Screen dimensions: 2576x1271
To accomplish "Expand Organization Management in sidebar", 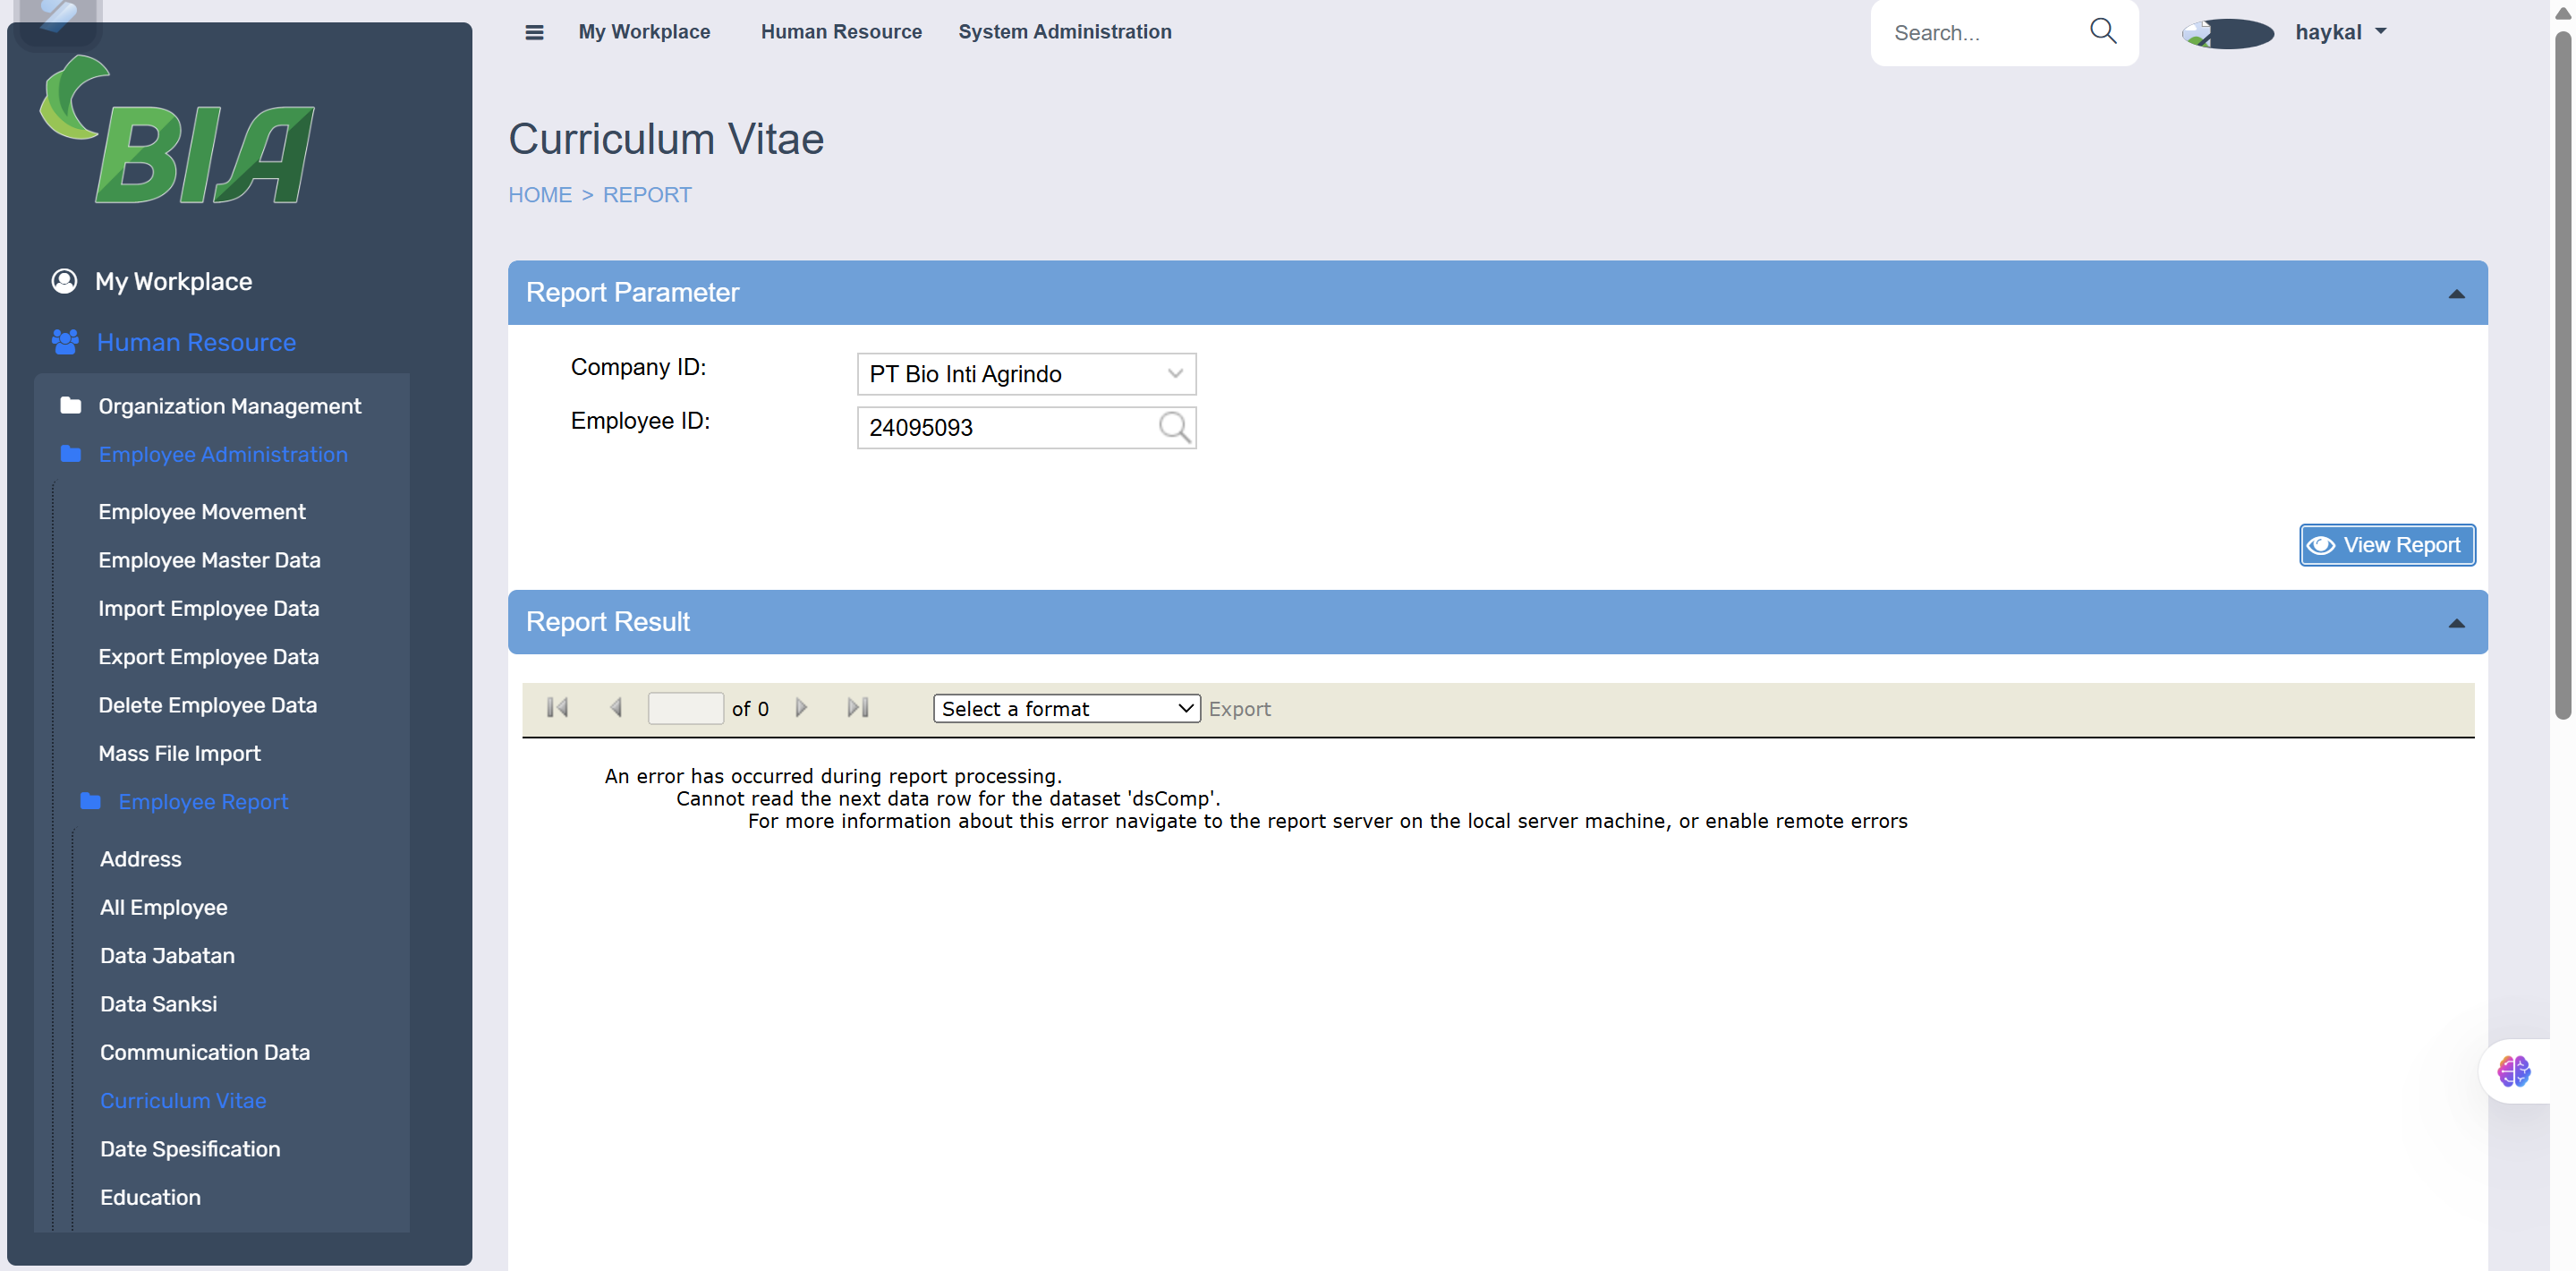I will pyautogui.click(x=229, y=406).
